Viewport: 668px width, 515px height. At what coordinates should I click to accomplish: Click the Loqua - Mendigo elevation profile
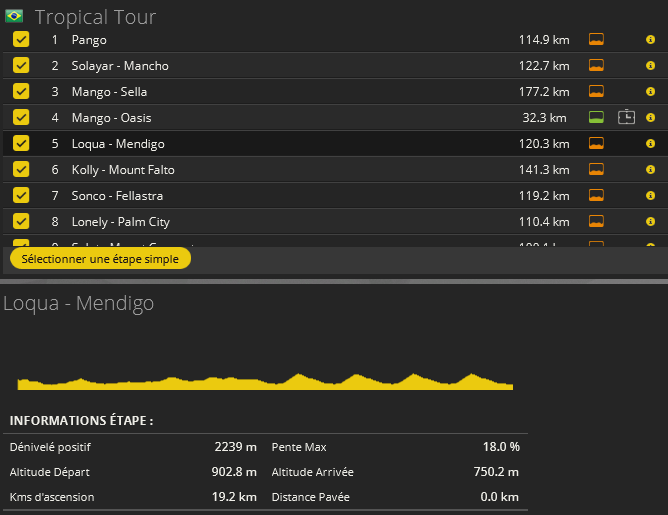point(265,380)
